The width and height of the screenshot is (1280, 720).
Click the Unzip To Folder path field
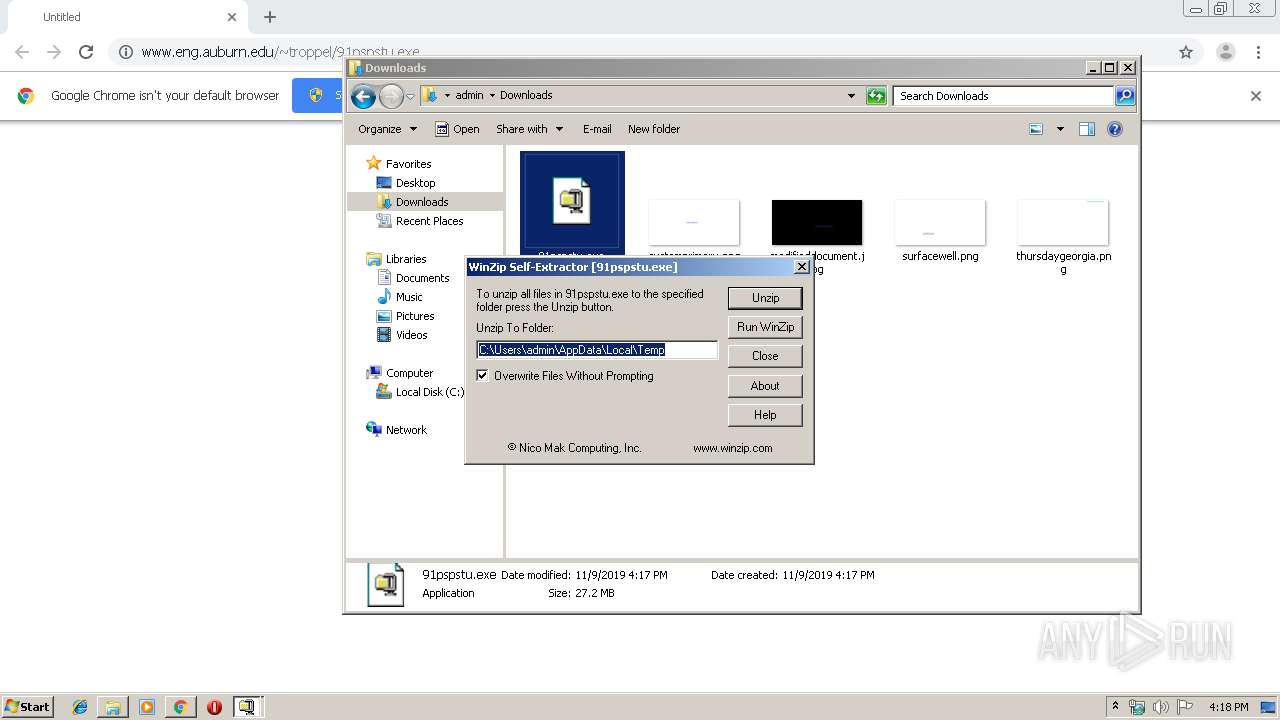click(597, 350)
